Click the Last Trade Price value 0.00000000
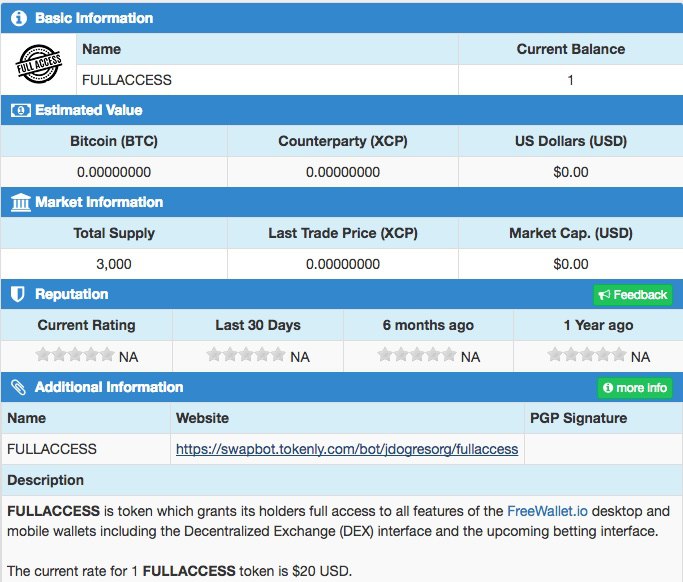The height and width of the screenshot is (582, 683). coord(343,264)
